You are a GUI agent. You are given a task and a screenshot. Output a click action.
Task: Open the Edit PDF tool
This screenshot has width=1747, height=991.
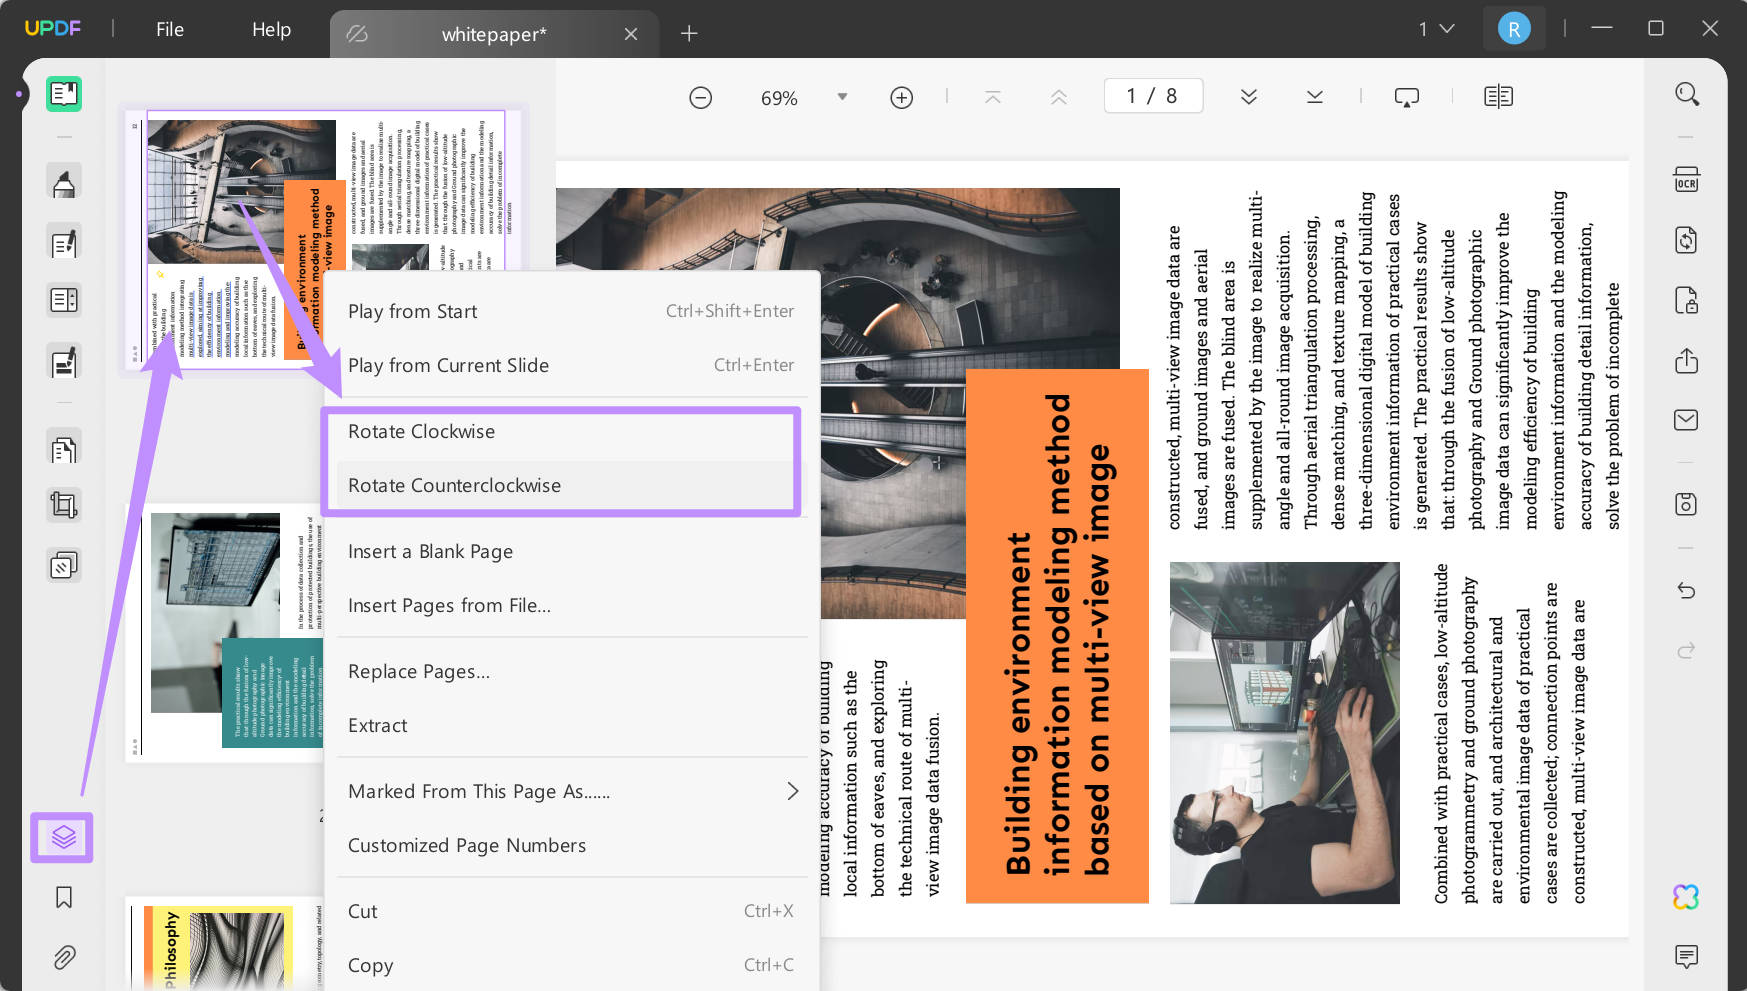pos(63,242)
